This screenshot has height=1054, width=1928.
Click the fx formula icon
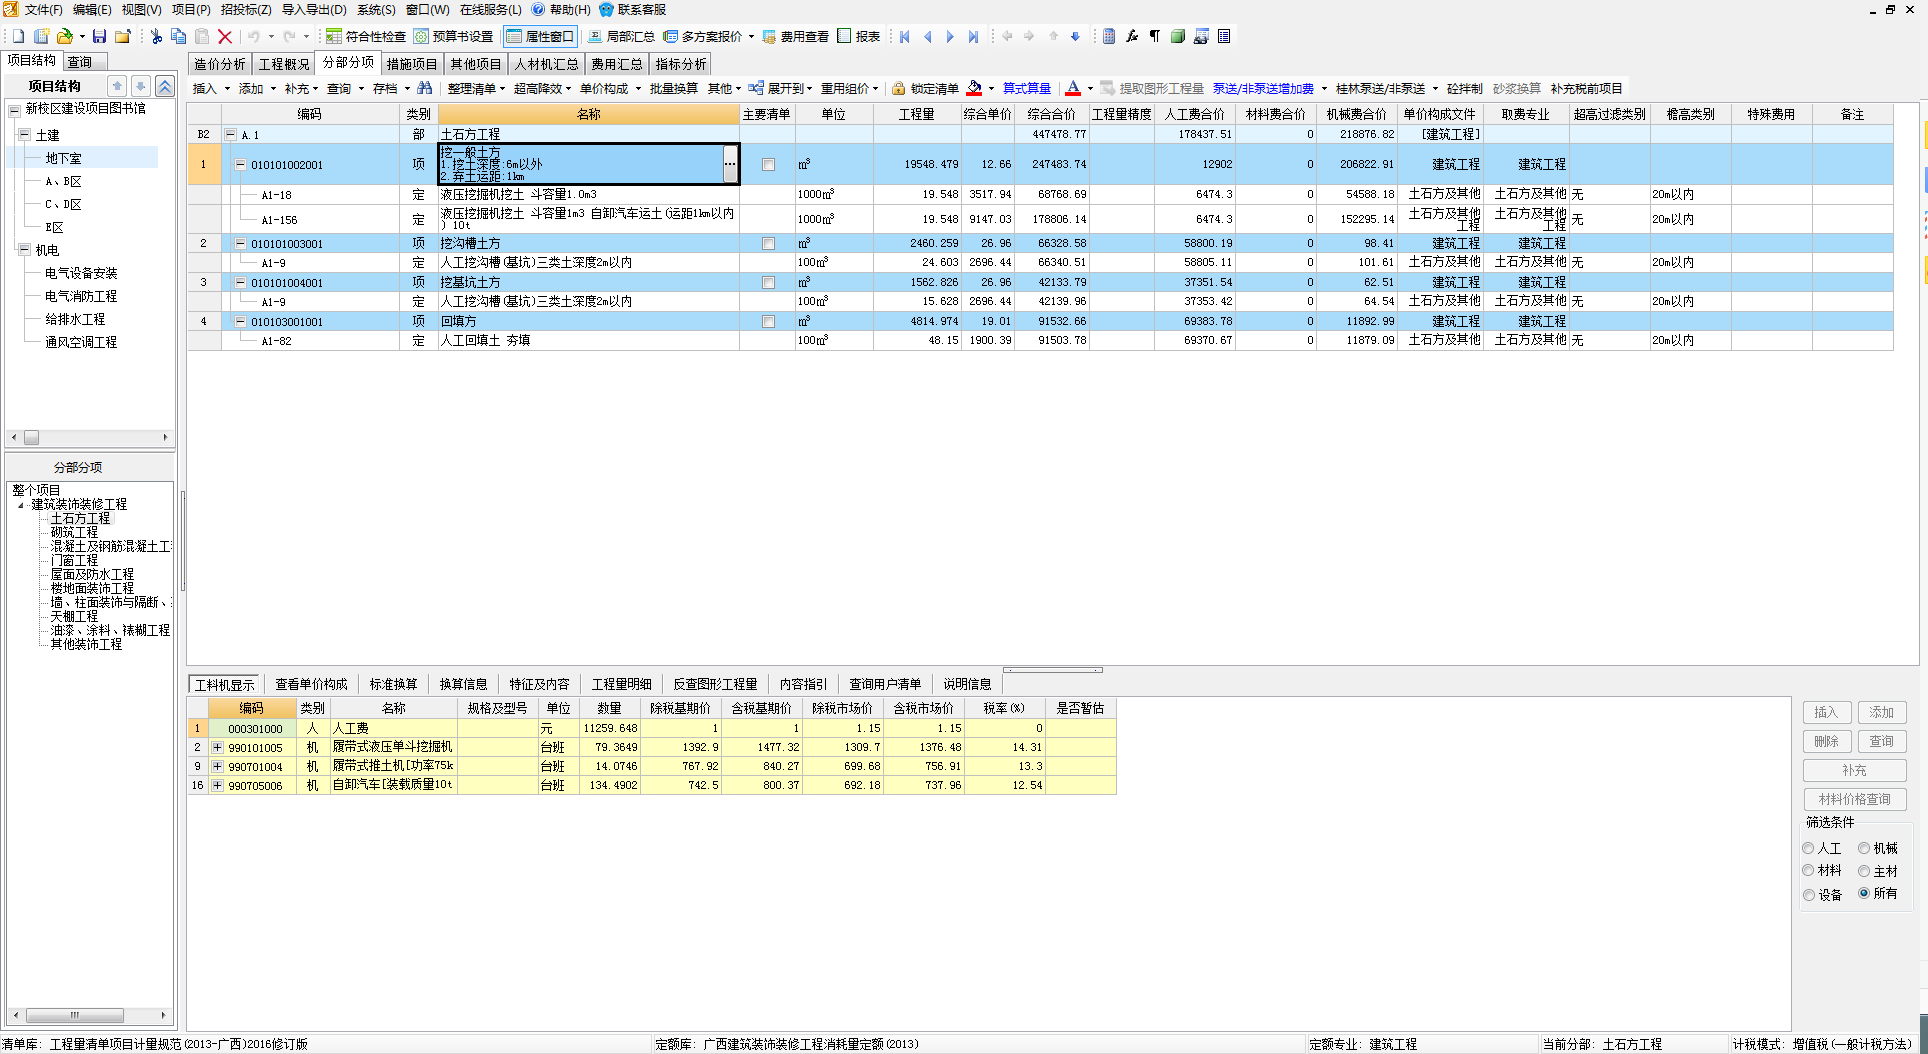click(1132, 37)
